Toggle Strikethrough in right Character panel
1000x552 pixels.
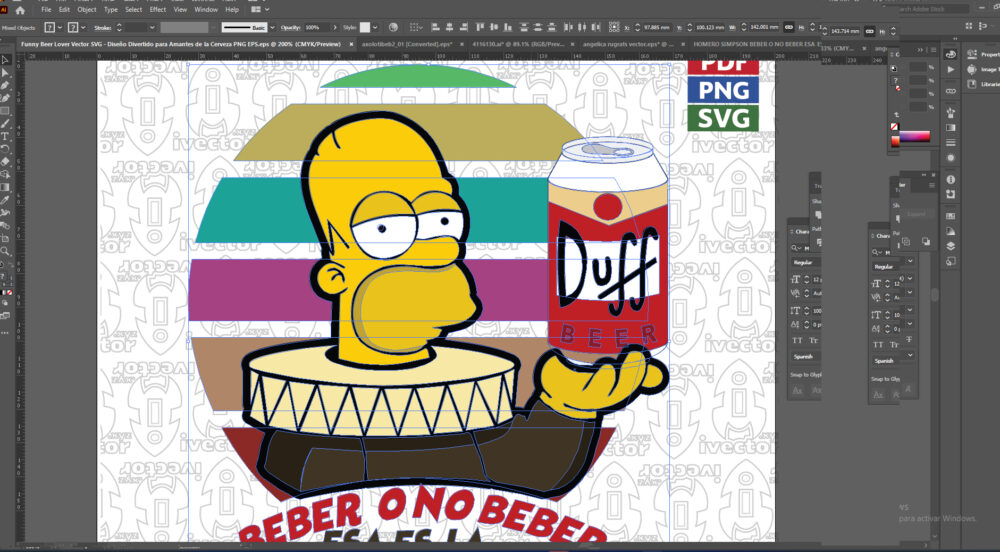pyautogui.click(x=909, y=340)
